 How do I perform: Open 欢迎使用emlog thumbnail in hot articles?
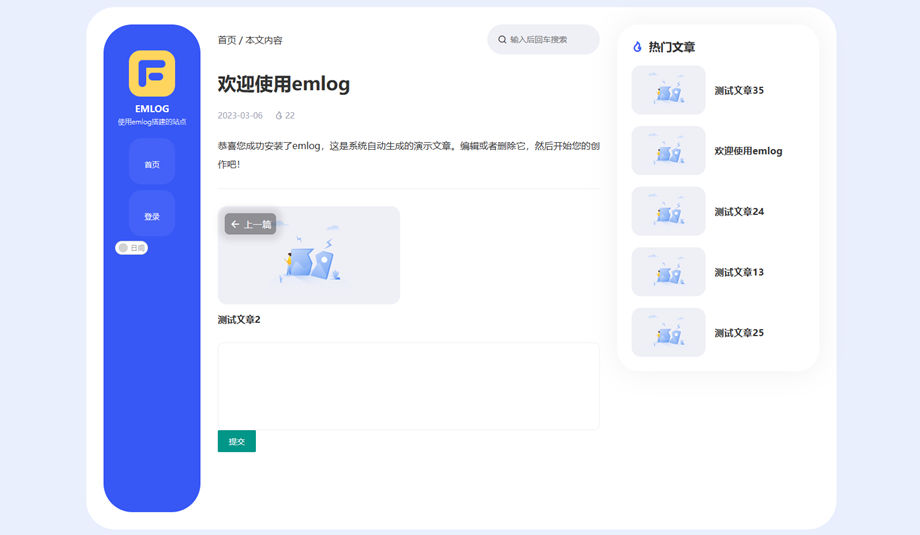[x=668, y=151]
